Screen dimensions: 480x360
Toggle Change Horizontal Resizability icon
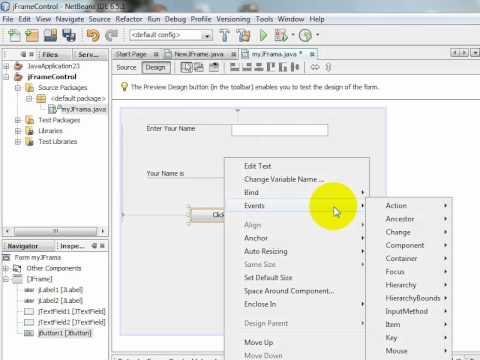[315, 67]
